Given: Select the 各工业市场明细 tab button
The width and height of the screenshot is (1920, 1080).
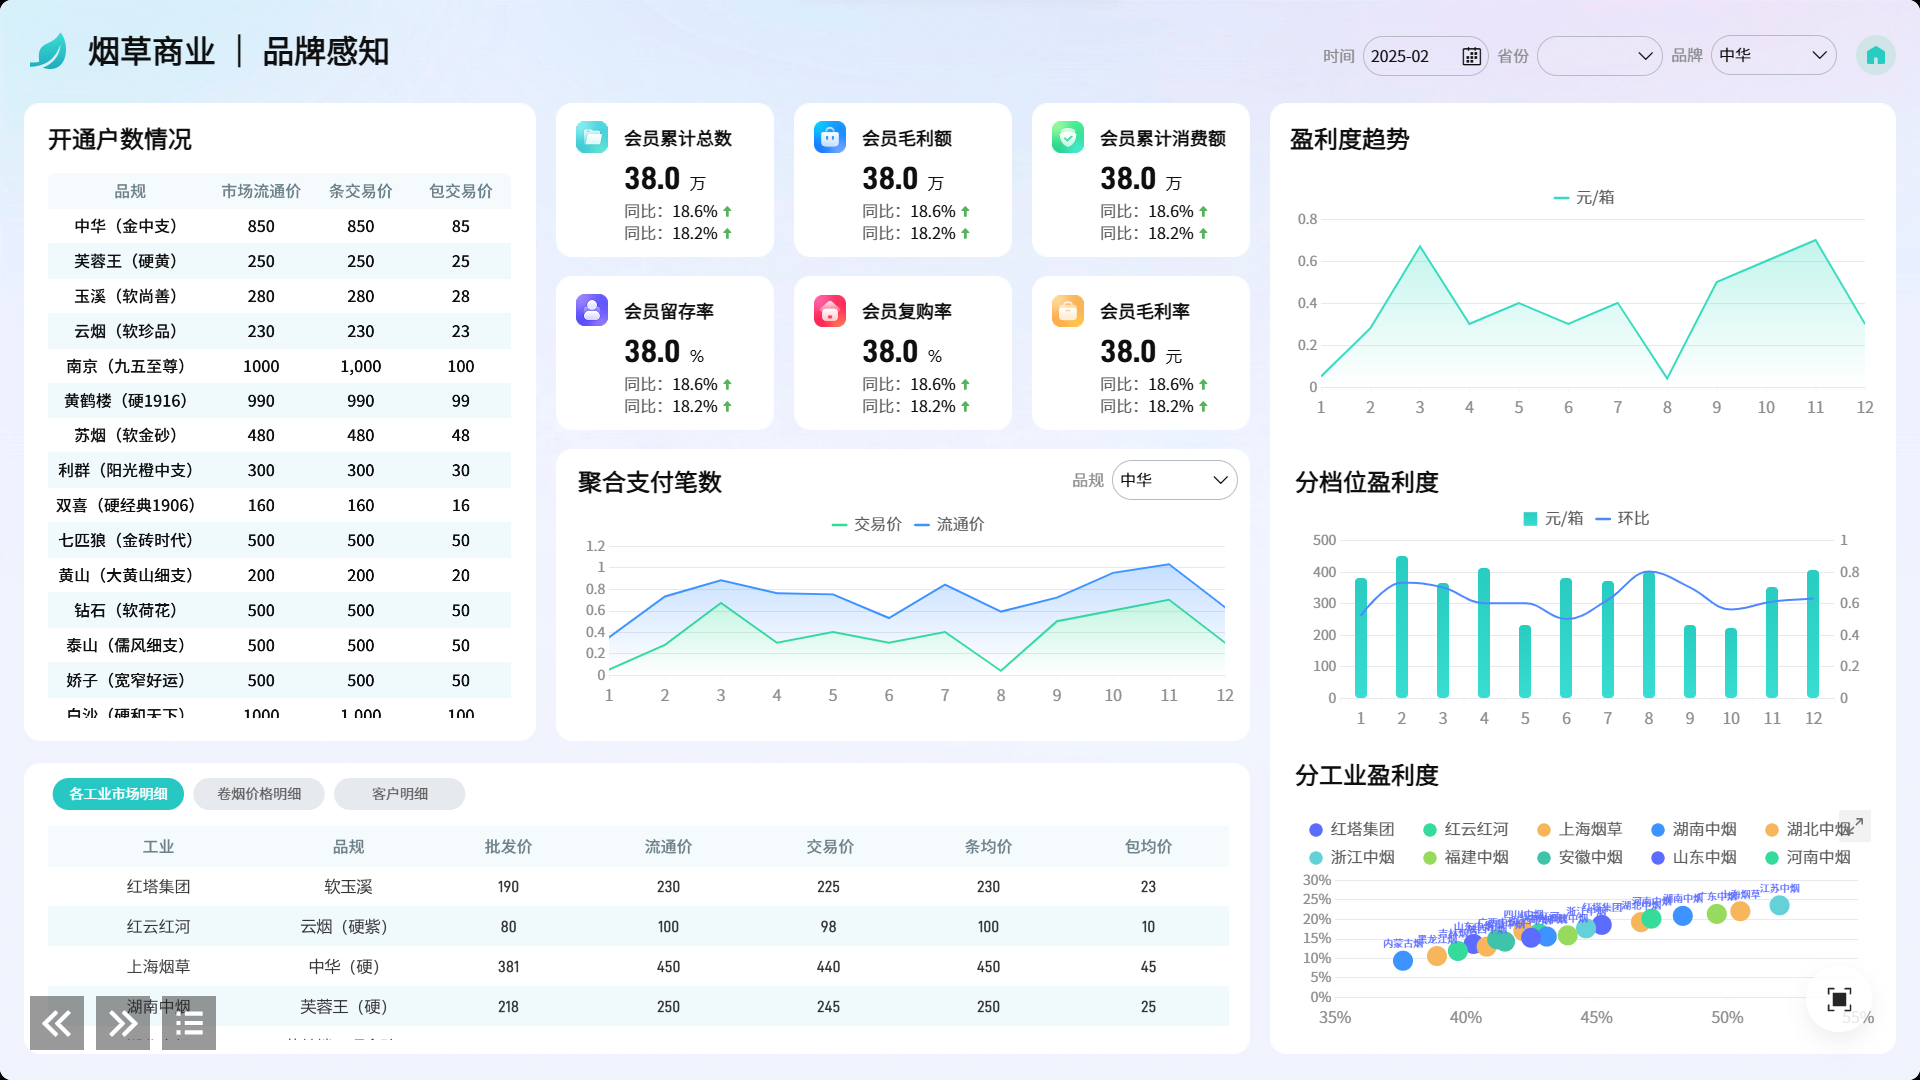Looking at the screenshot, I should click(x=118, y=794).
